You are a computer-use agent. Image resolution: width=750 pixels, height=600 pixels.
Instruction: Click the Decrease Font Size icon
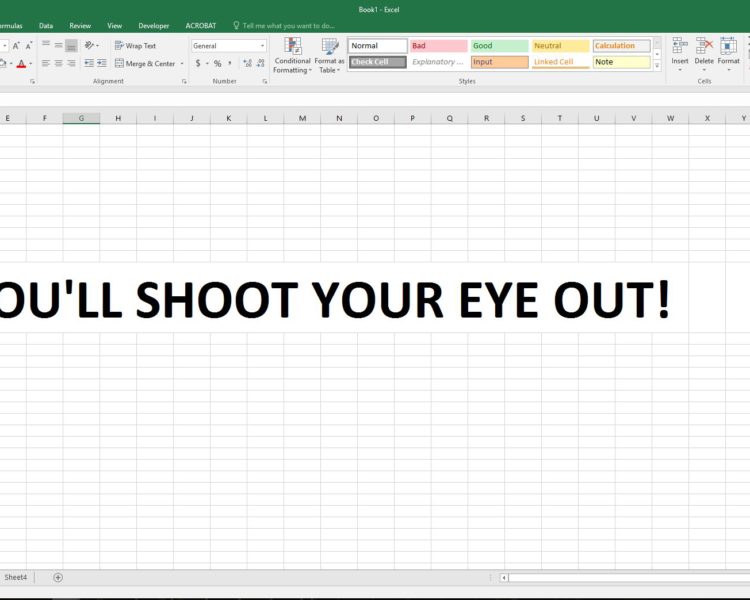pyautogui.click(x=29, y=46)
